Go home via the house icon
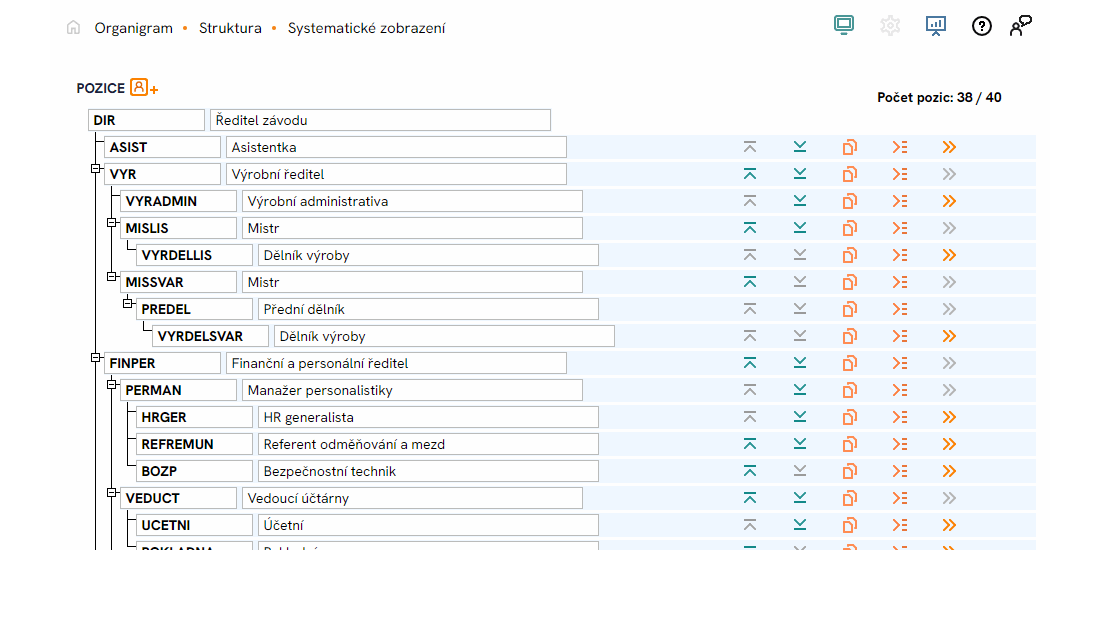This screenshot has width=1100, height=620. (73, 28)
